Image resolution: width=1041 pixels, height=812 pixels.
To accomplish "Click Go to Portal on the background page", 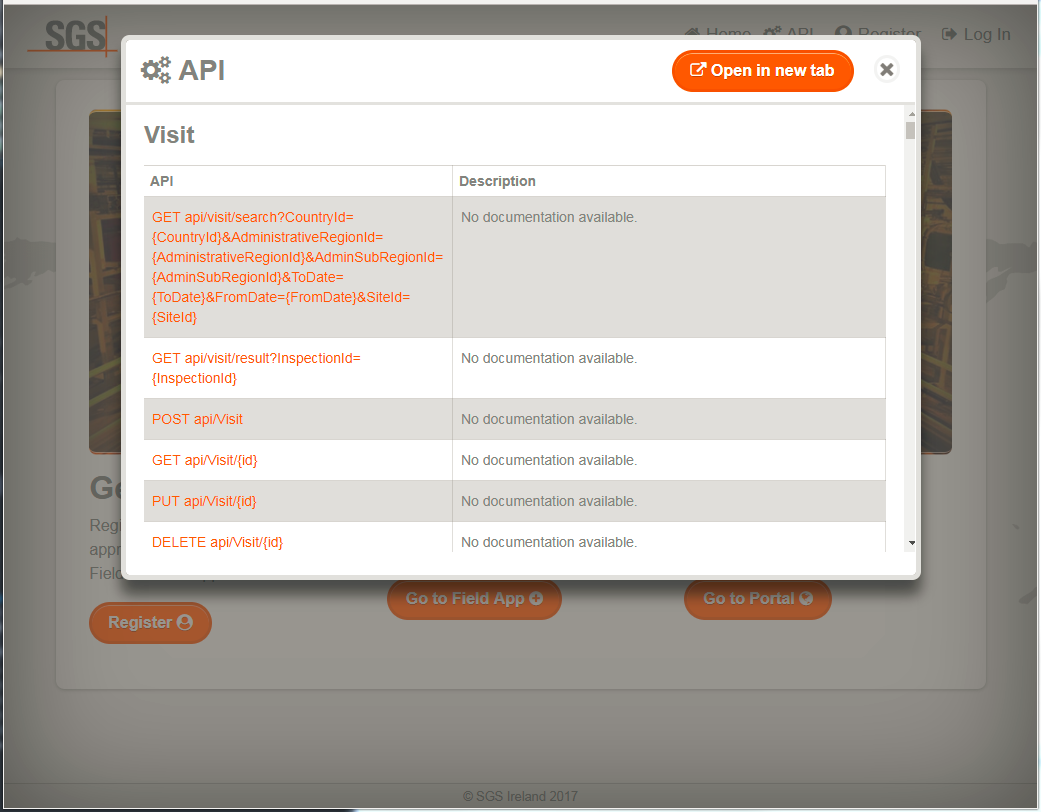I will (758, 599).
